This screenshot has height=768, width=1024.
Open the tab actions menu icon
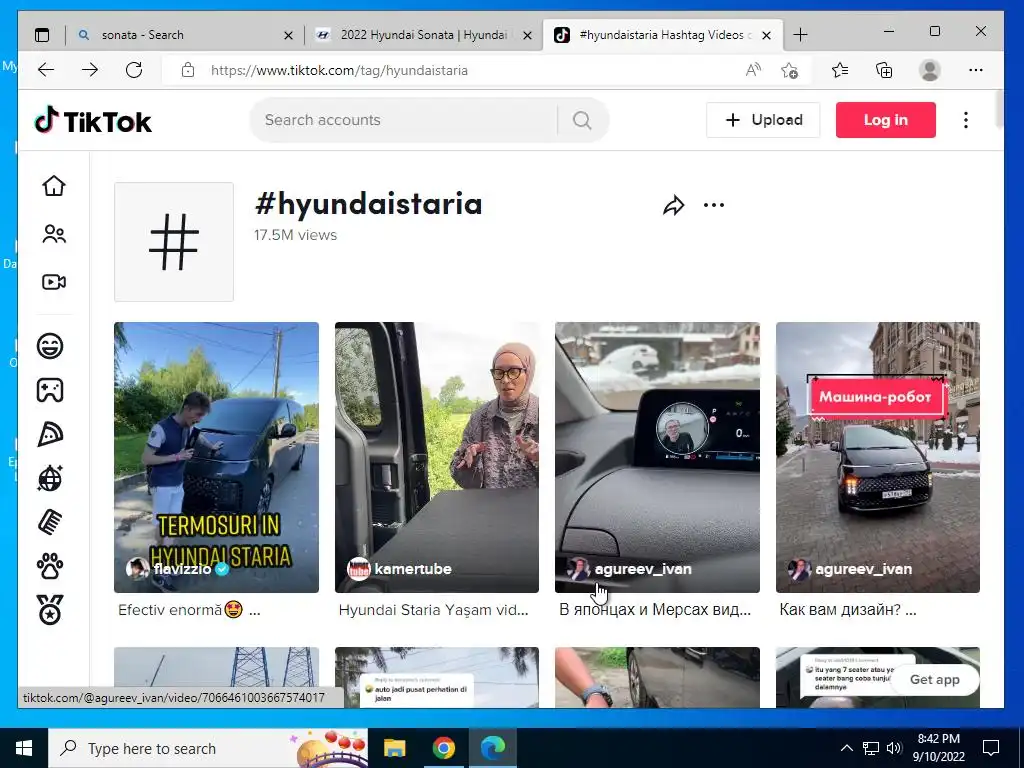click(x=42, y=35)
